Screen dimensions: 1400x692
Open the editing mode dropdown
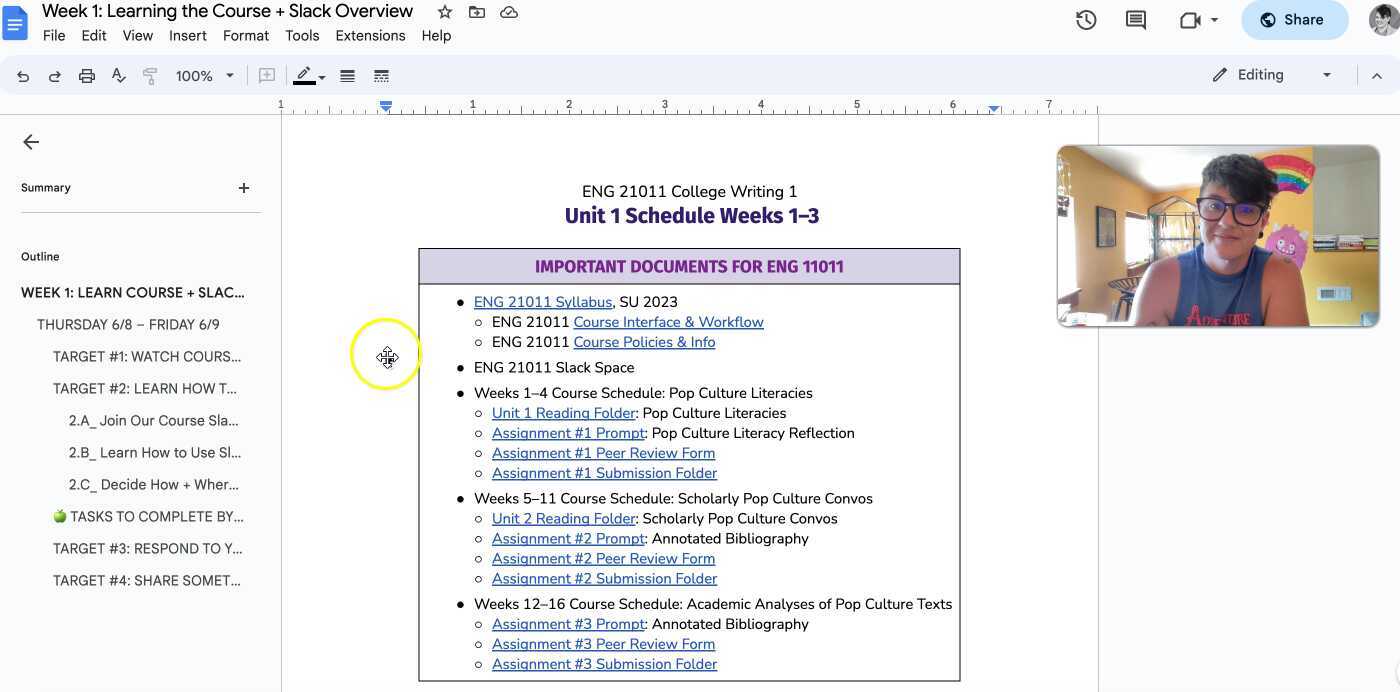1327,74
